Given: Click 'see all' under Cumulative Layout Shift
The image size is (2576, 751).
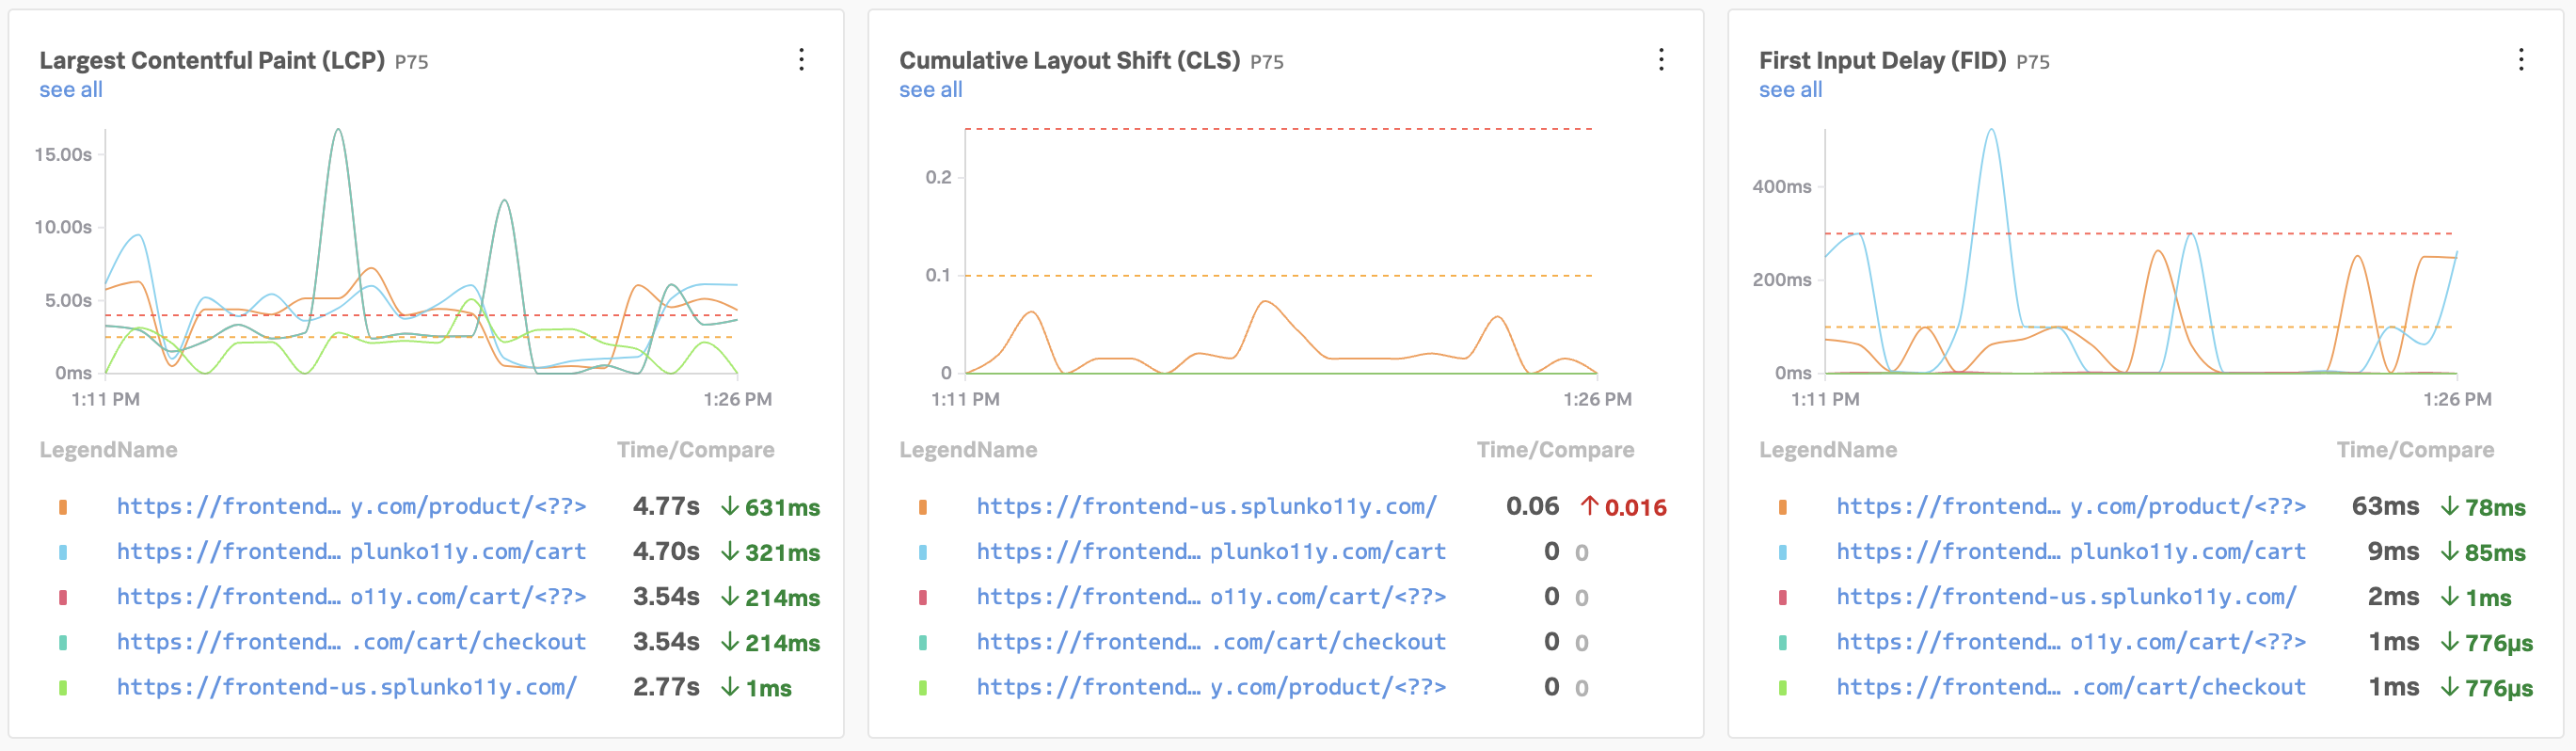Looking at the screenshot, I should 930,90.
